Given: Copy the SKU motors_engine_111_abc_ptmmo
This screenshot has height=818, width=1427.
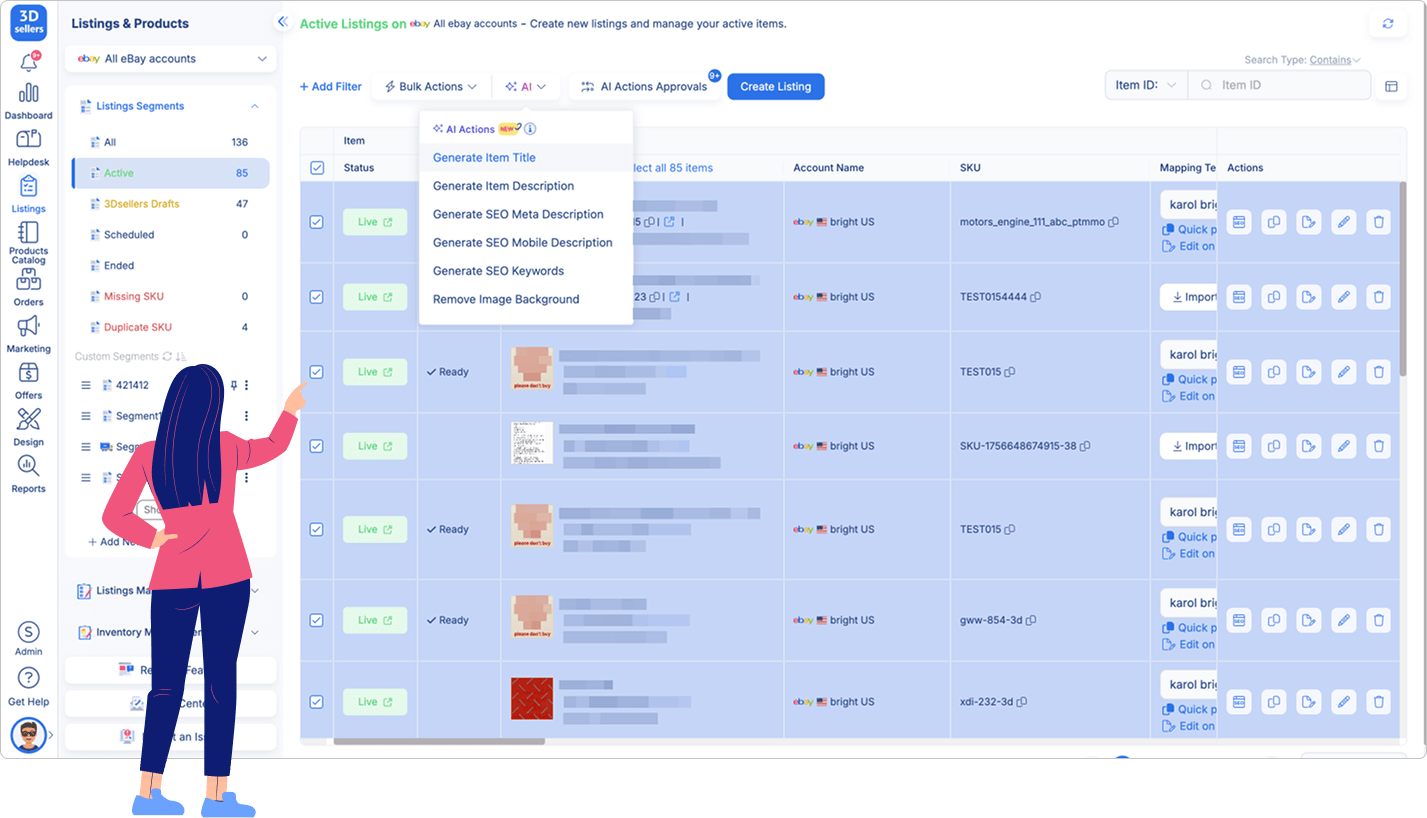Looking at the screenshot, I should pos(1113,222).
